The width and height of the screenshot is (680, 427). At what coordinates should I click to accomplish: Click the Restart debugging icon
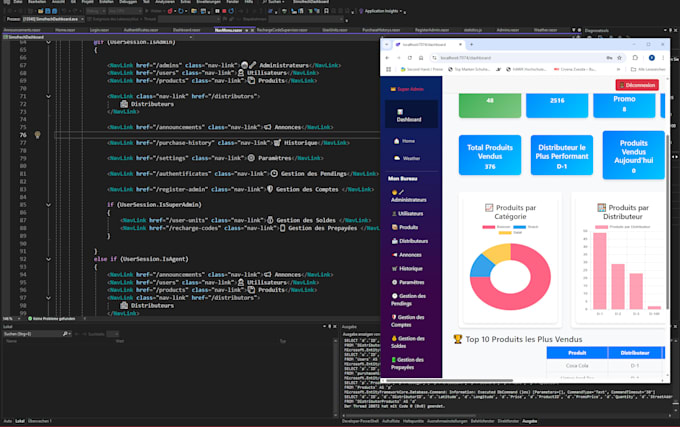[231, 11]
